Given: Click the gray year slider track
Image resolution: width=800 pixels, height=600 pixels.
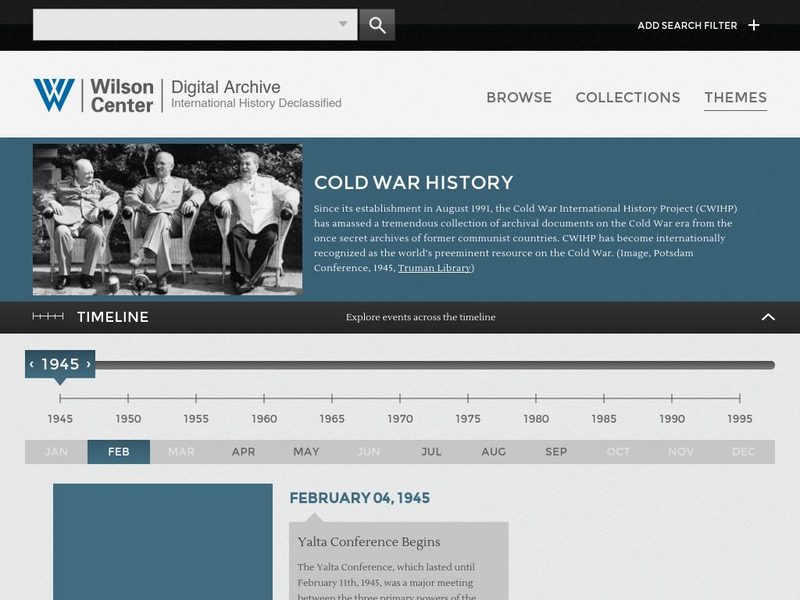Looking at the screenshot, I should (435, 365).
